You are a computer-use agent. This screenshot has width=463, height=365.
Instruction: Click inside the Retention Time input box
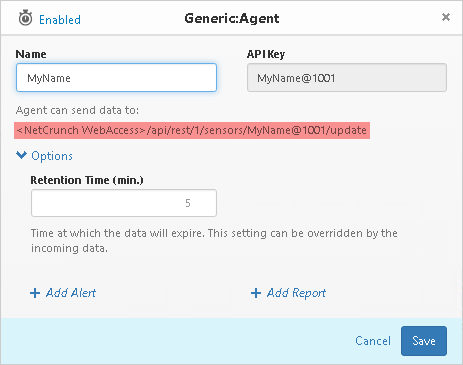(124, 203)
